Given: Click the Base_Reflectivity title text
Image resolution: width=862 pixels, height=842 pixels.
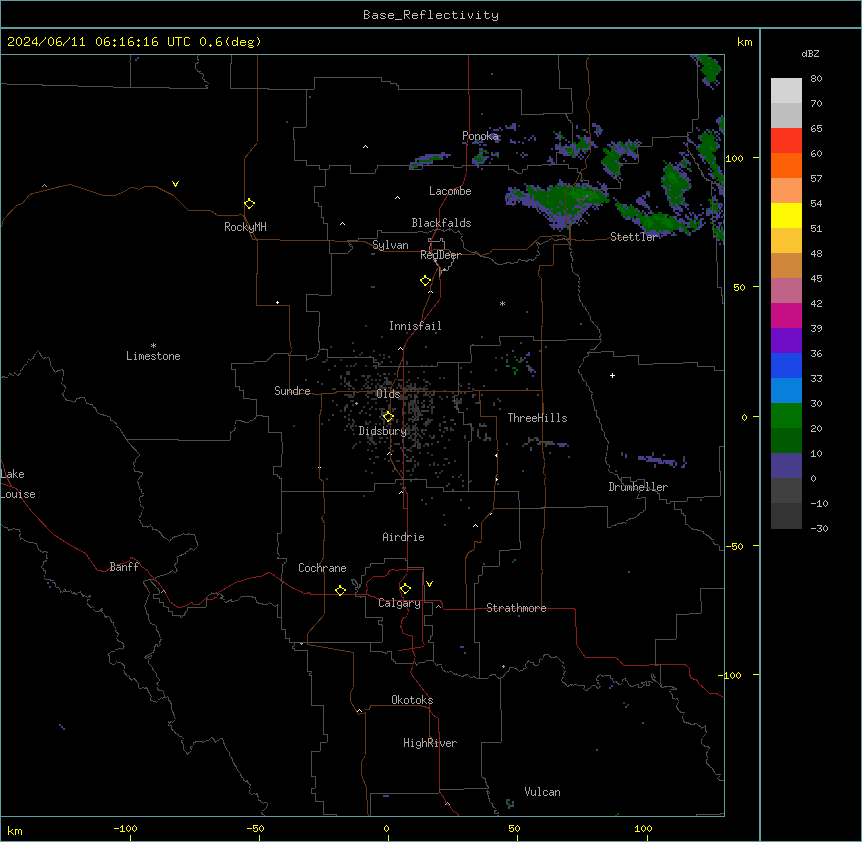Looking at the screenshot, I should (431, 15).
